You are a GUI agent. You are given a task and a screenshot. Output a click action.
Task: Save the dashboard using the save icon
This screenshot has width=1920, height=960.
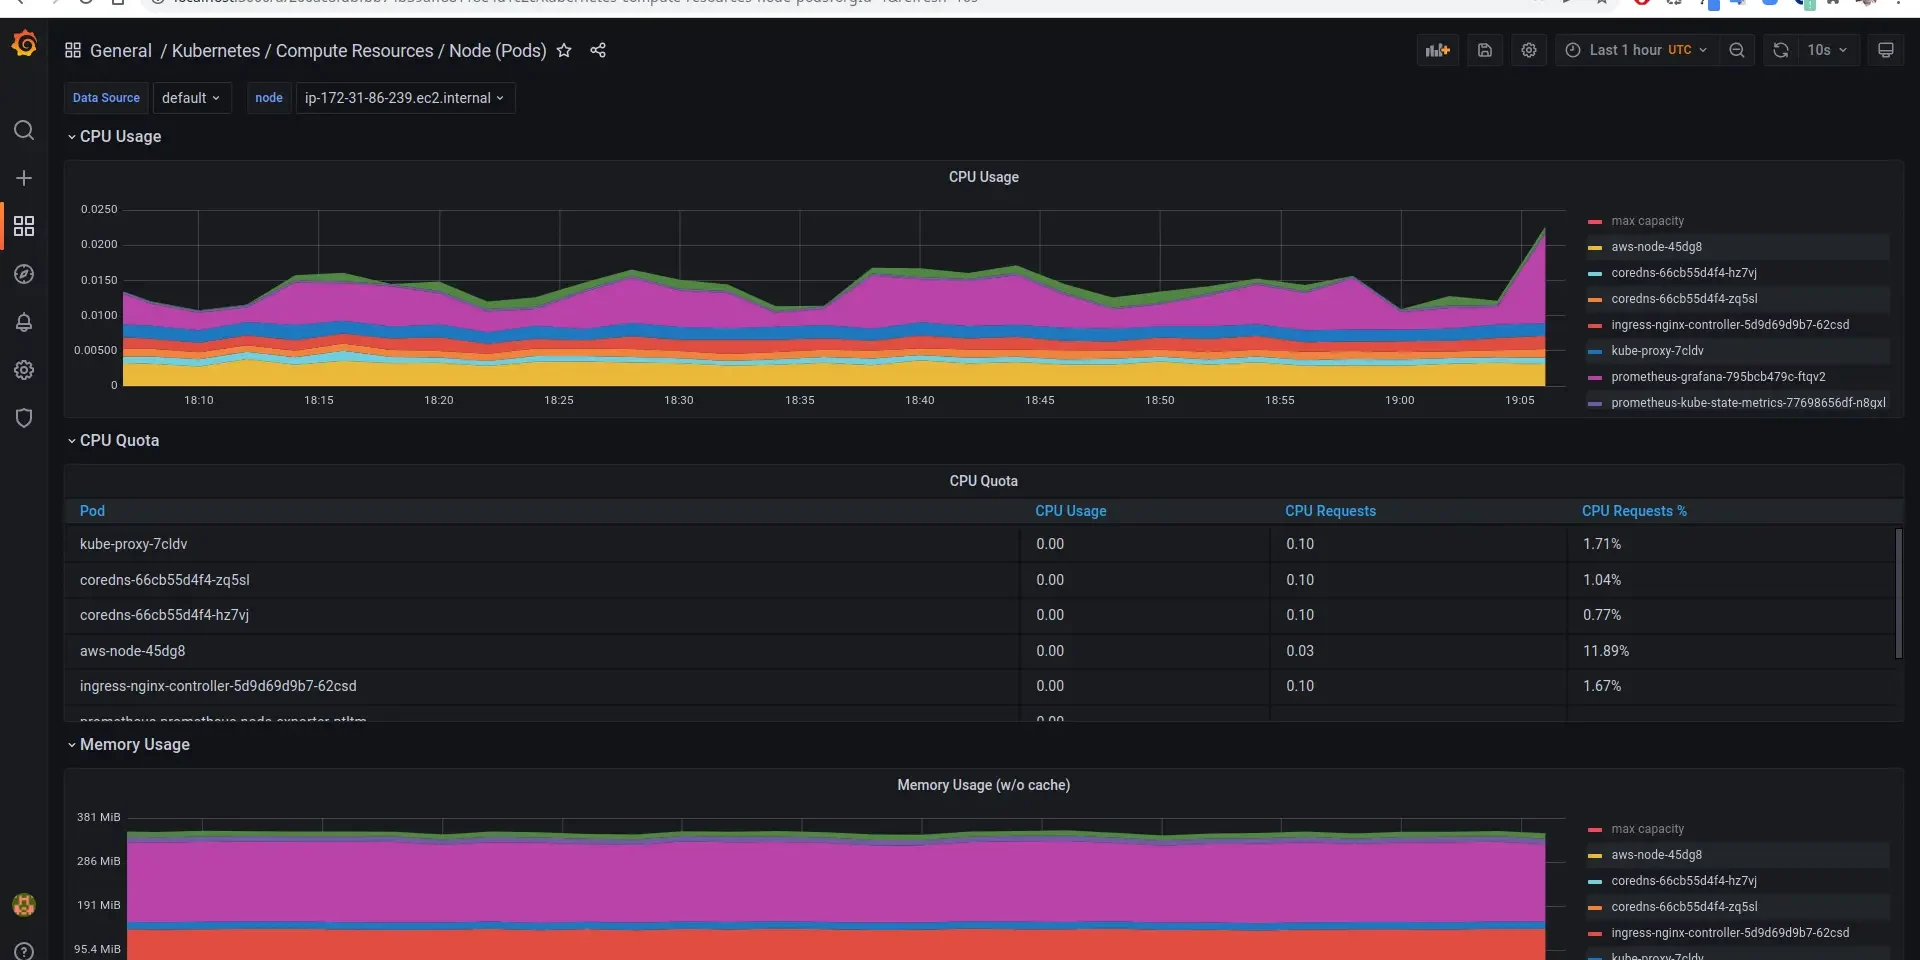click(1485, 50)
